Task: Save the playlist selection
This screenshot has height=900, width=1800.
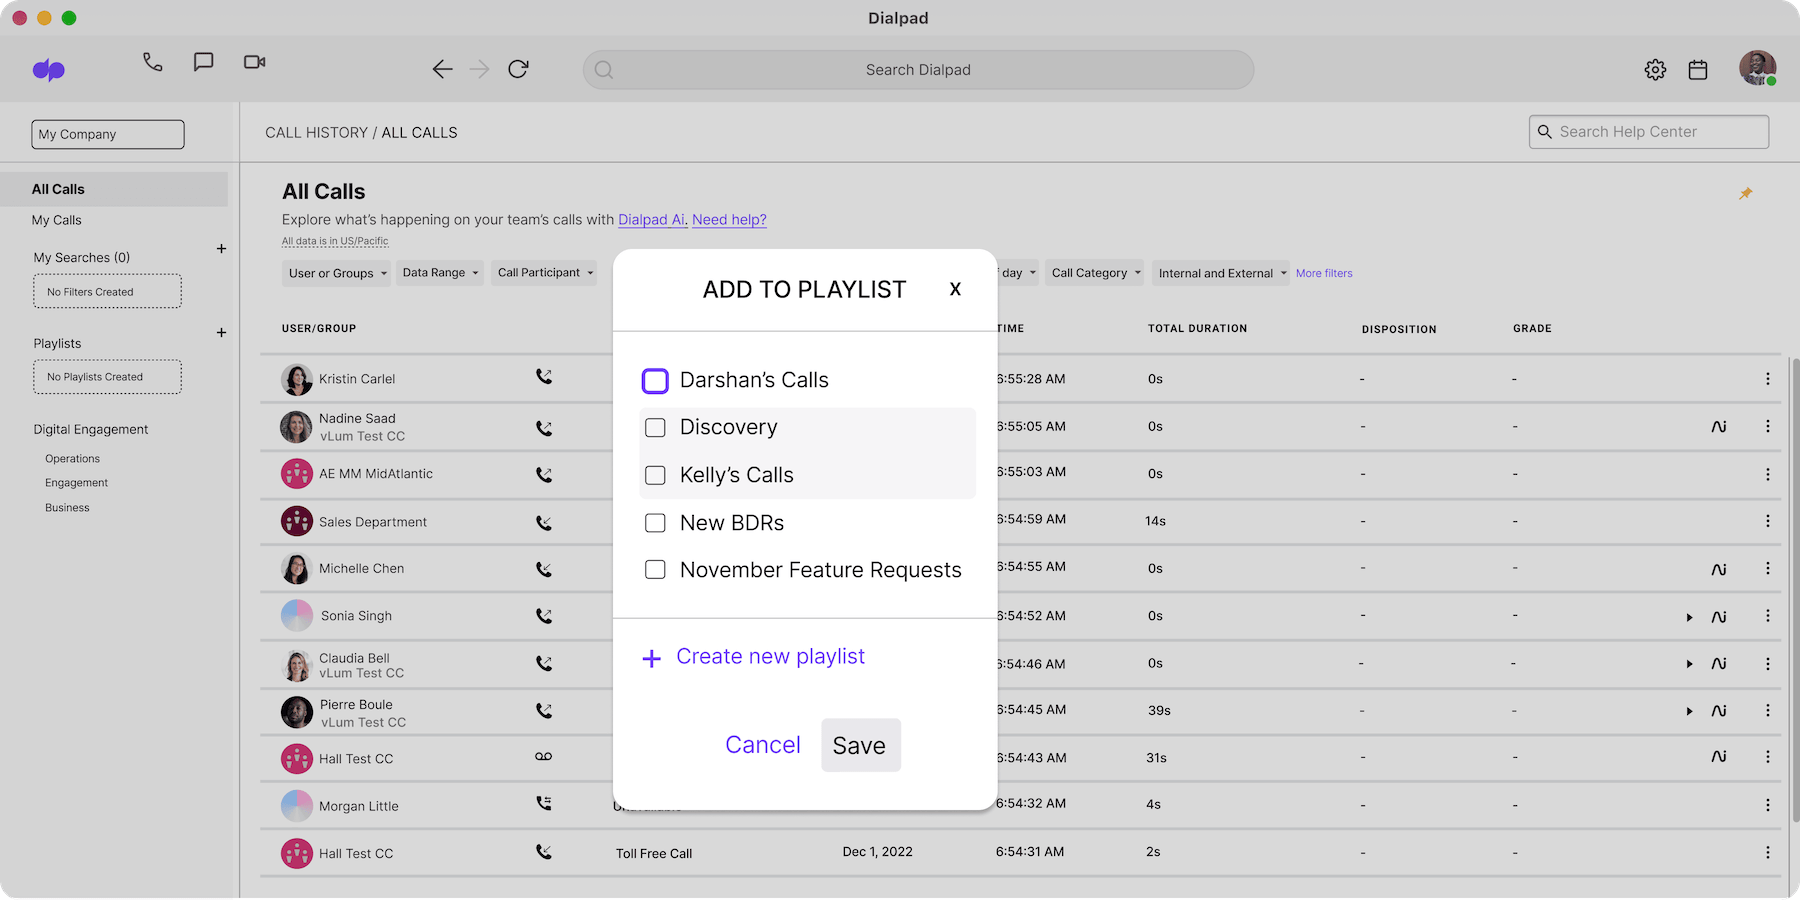Action: click(x=860, y=745)
